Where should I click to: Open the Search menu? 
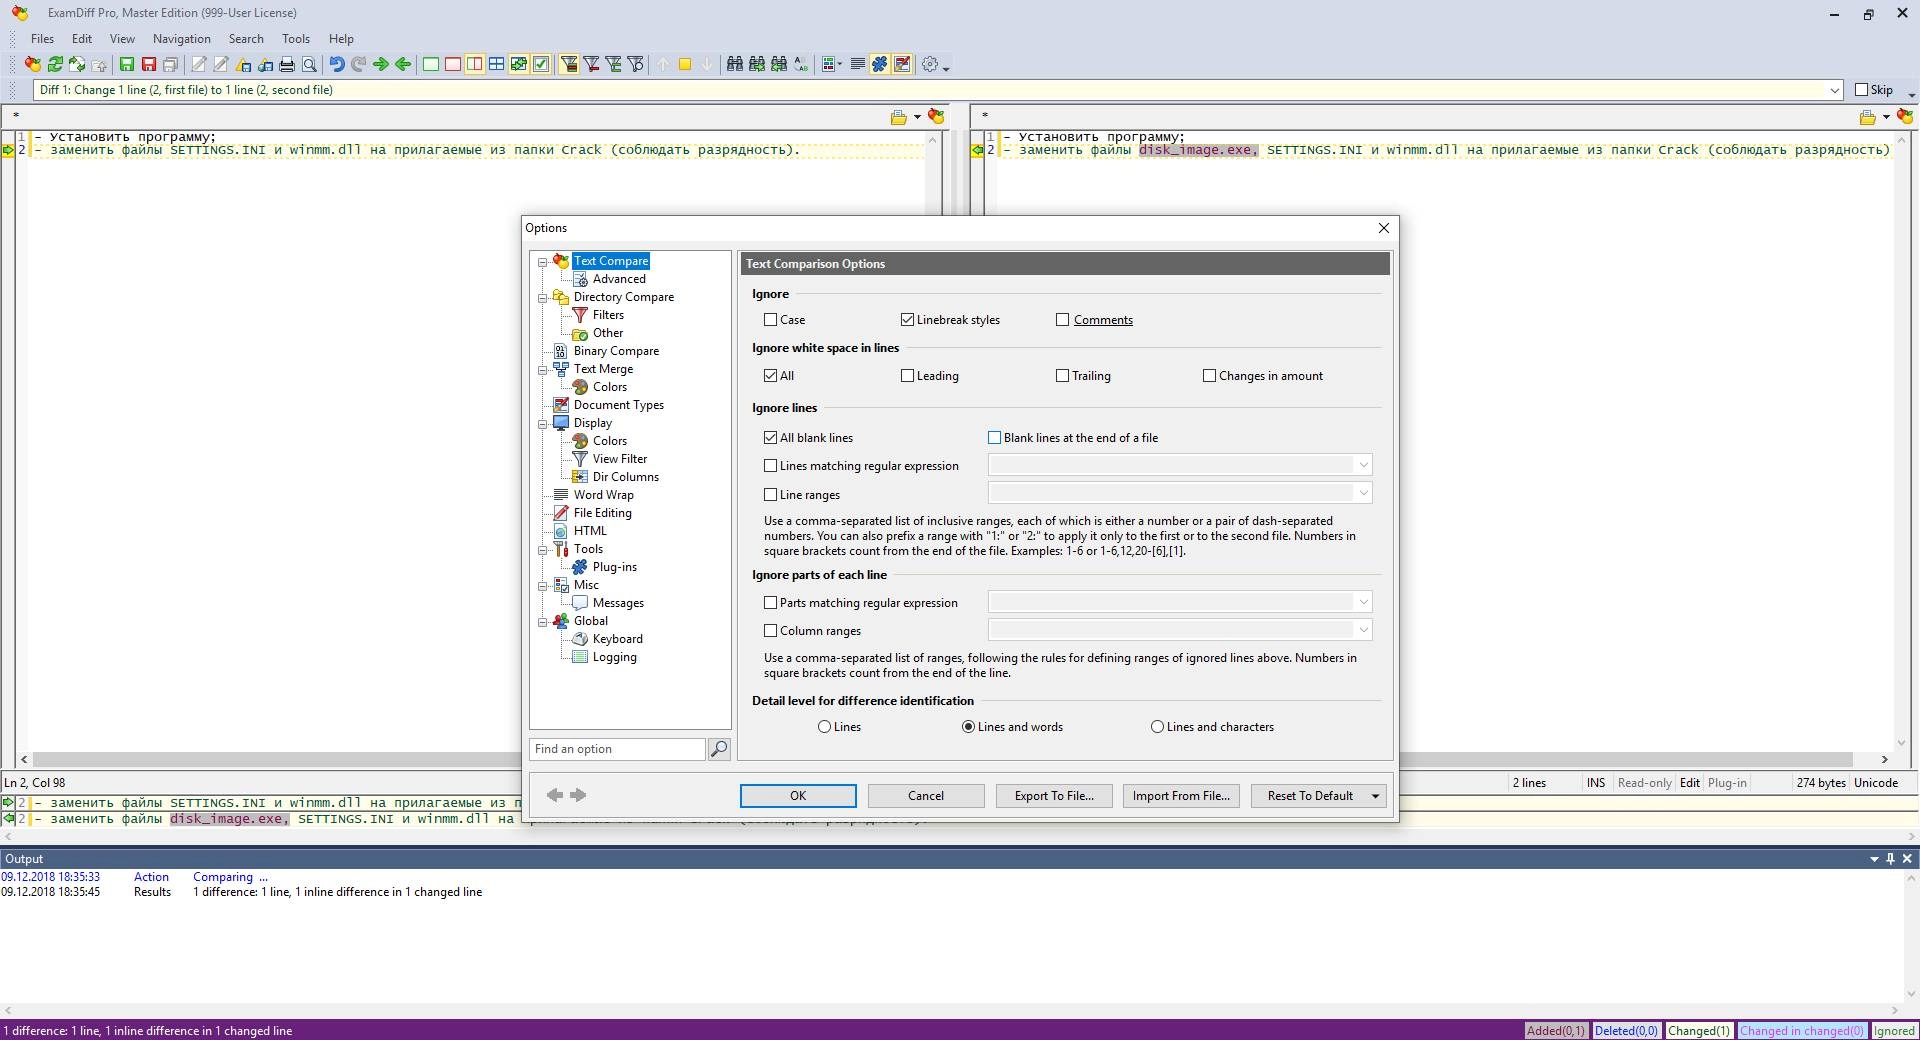tap(246, 39)
